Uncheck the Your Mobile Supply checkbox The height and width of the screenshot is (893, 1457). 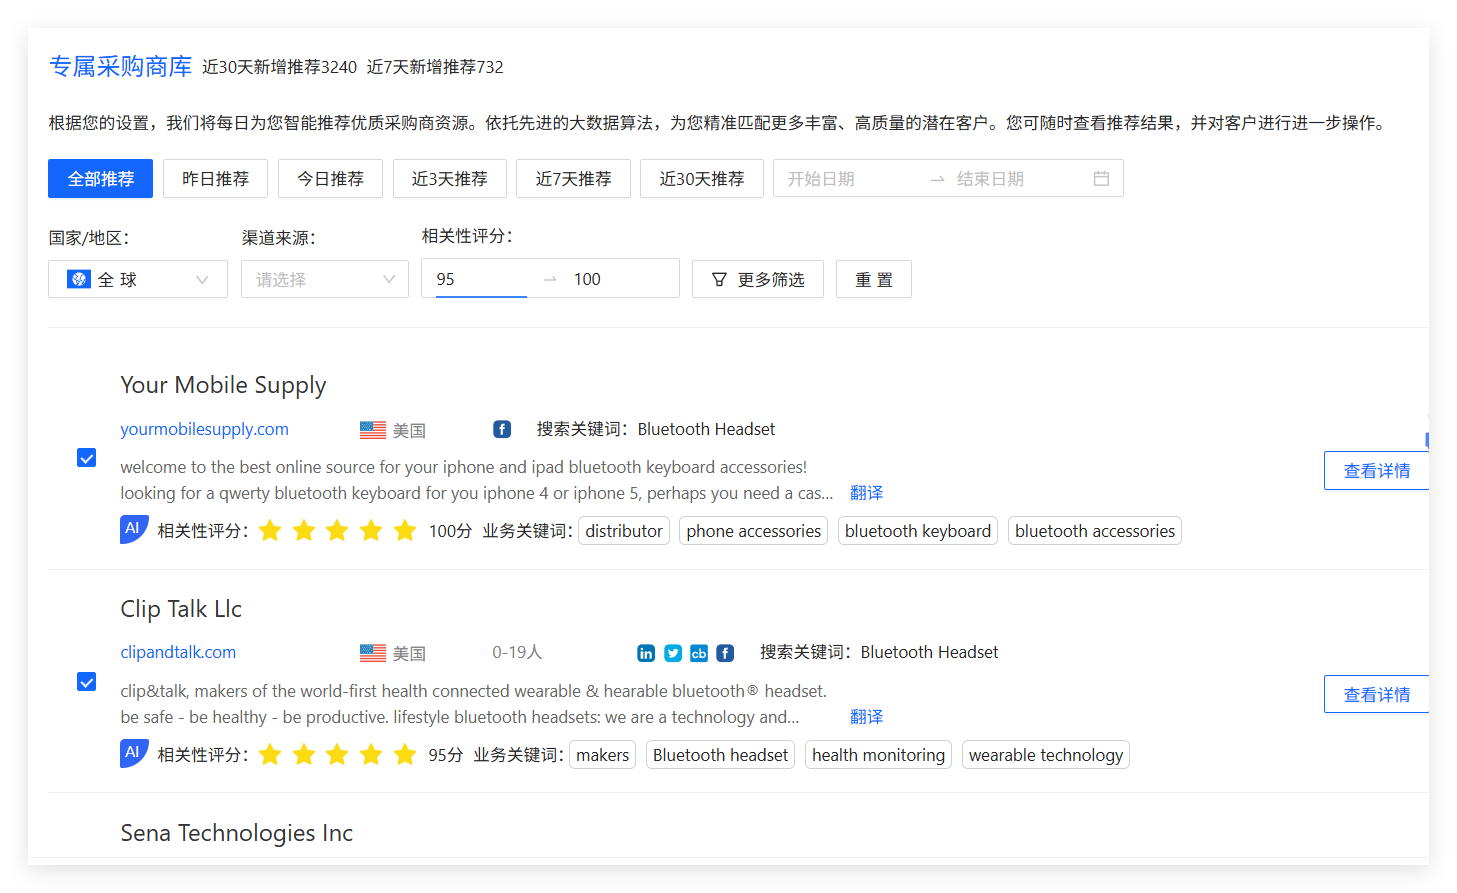(87, 458)
